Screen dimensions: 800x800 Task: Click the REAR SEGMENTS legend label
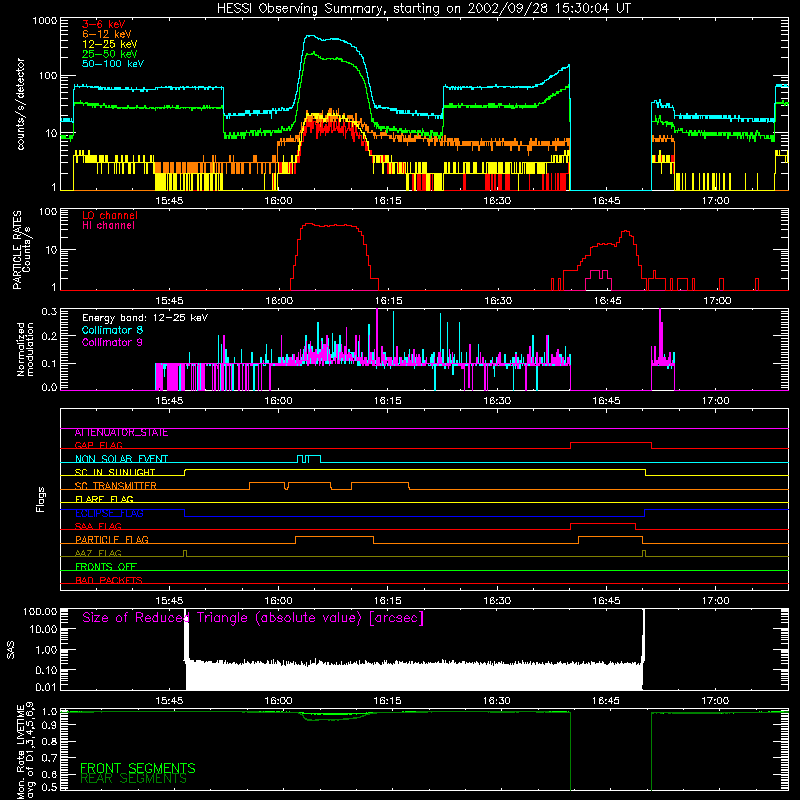point(133,779)
